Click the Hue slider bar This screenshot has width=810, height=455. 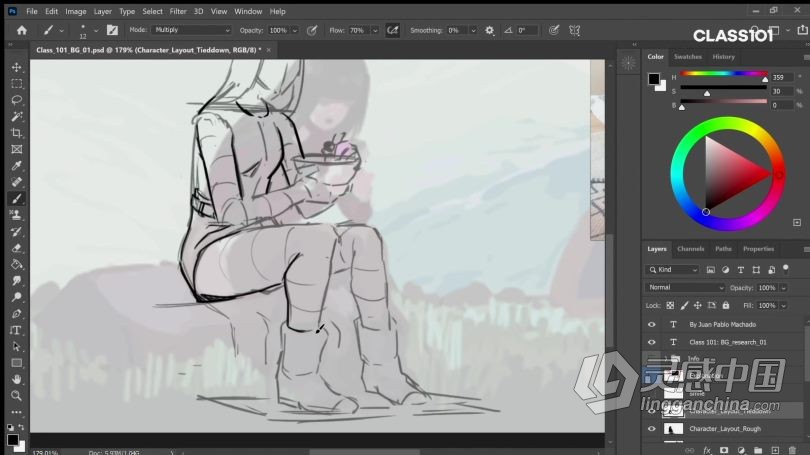[724, 74]
